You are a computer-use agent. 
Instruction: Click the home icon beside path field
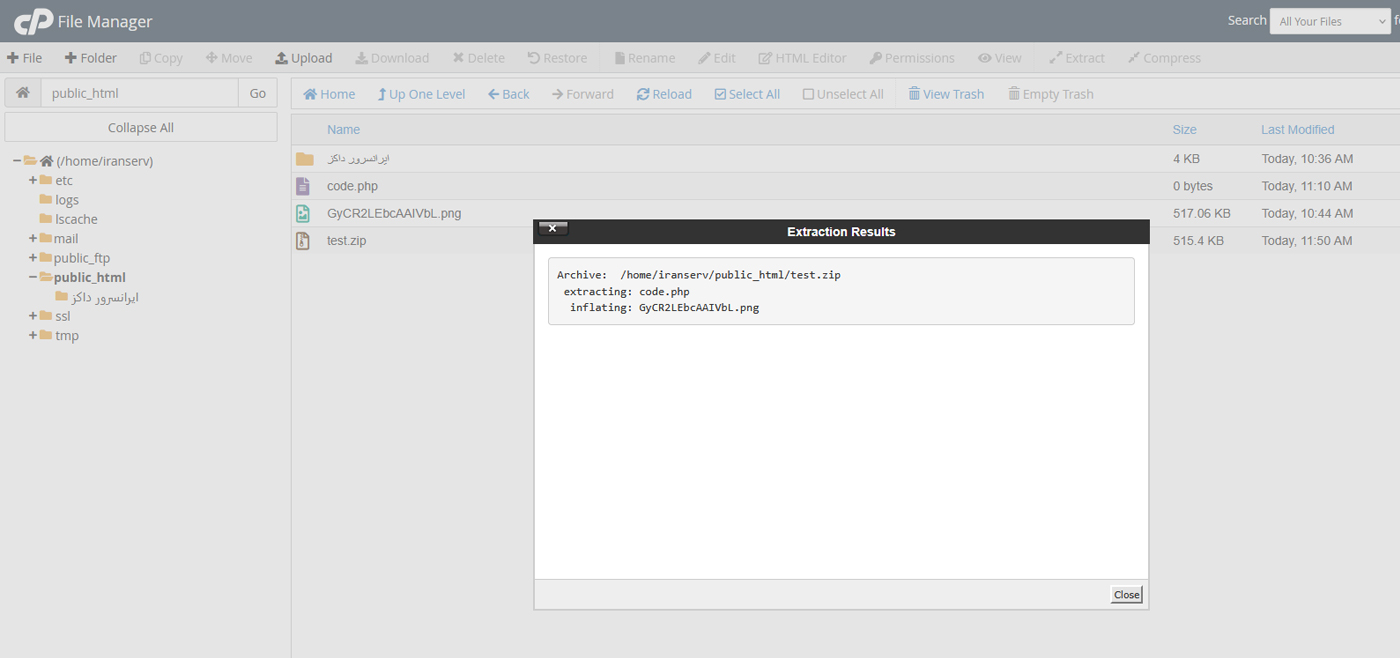pyautogui.click(x=22, y=93)
